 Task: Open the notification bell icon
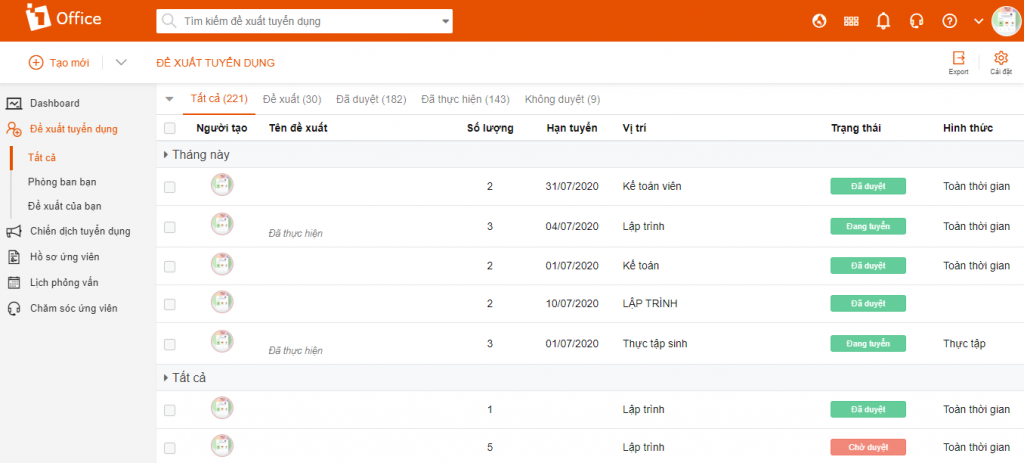pos(883,21)
